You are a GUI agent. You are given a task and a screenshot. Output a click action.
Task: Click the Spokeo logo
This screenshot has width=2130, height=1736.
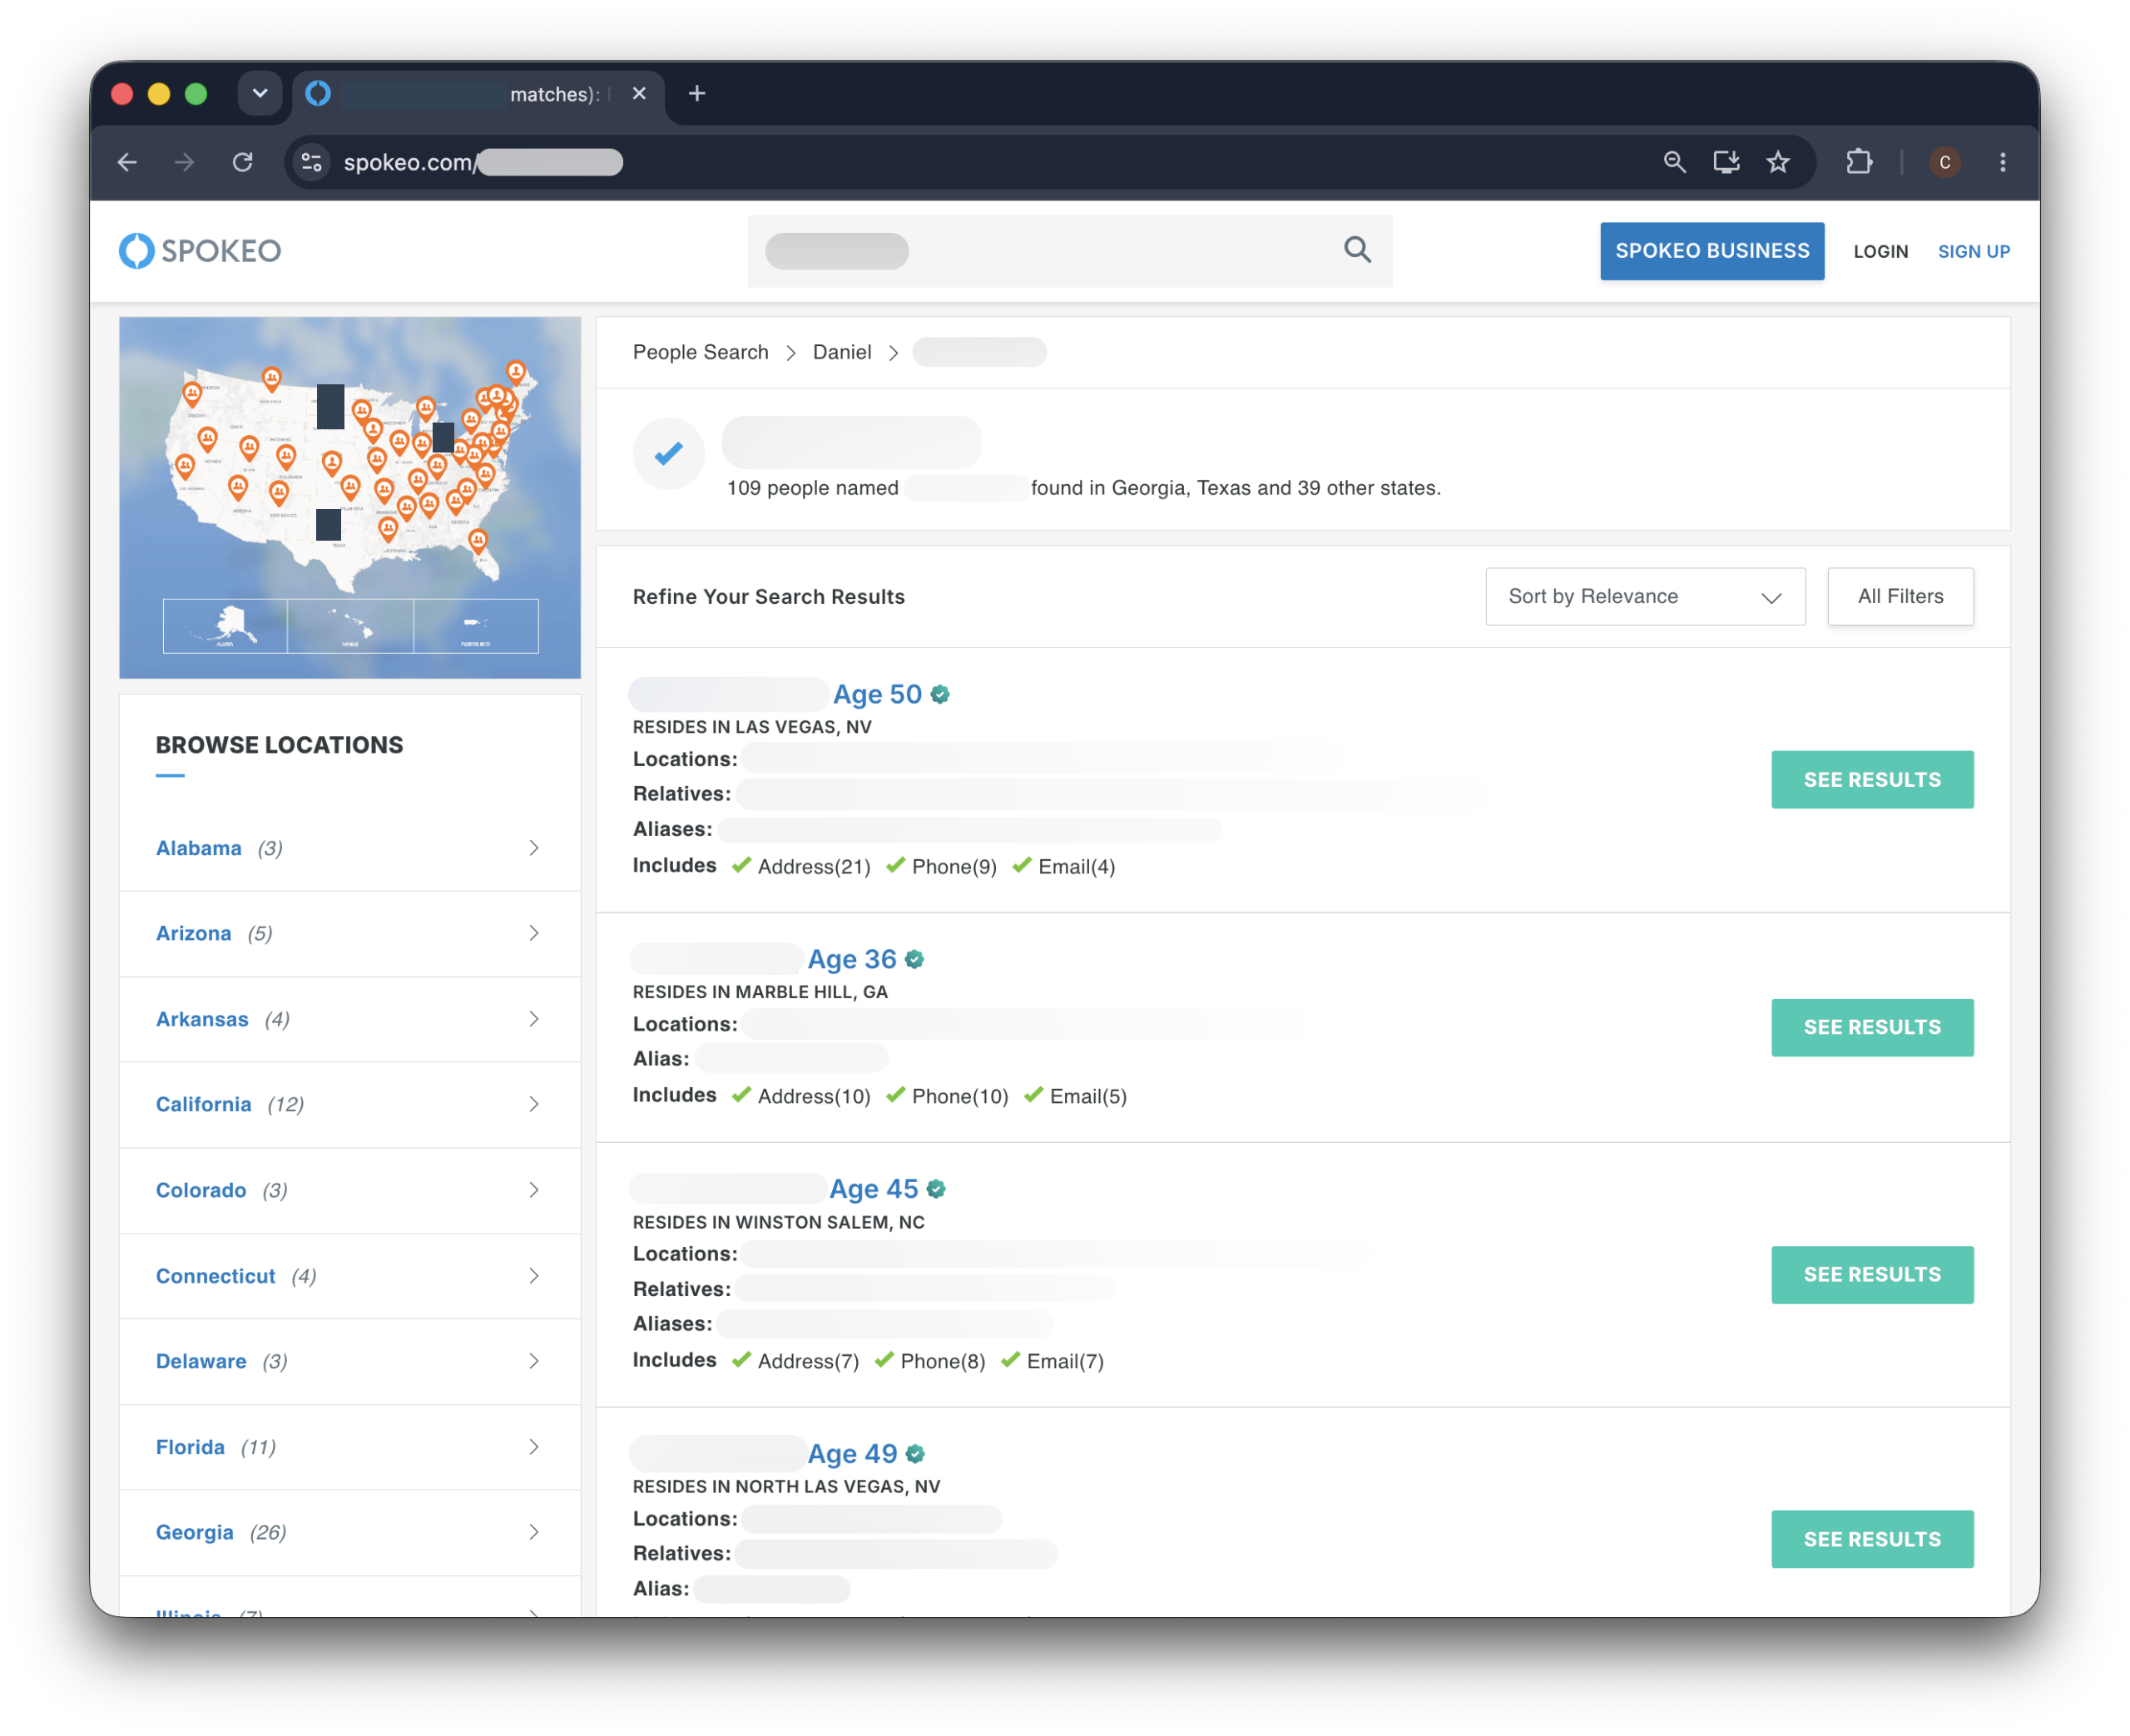point(200,251)
